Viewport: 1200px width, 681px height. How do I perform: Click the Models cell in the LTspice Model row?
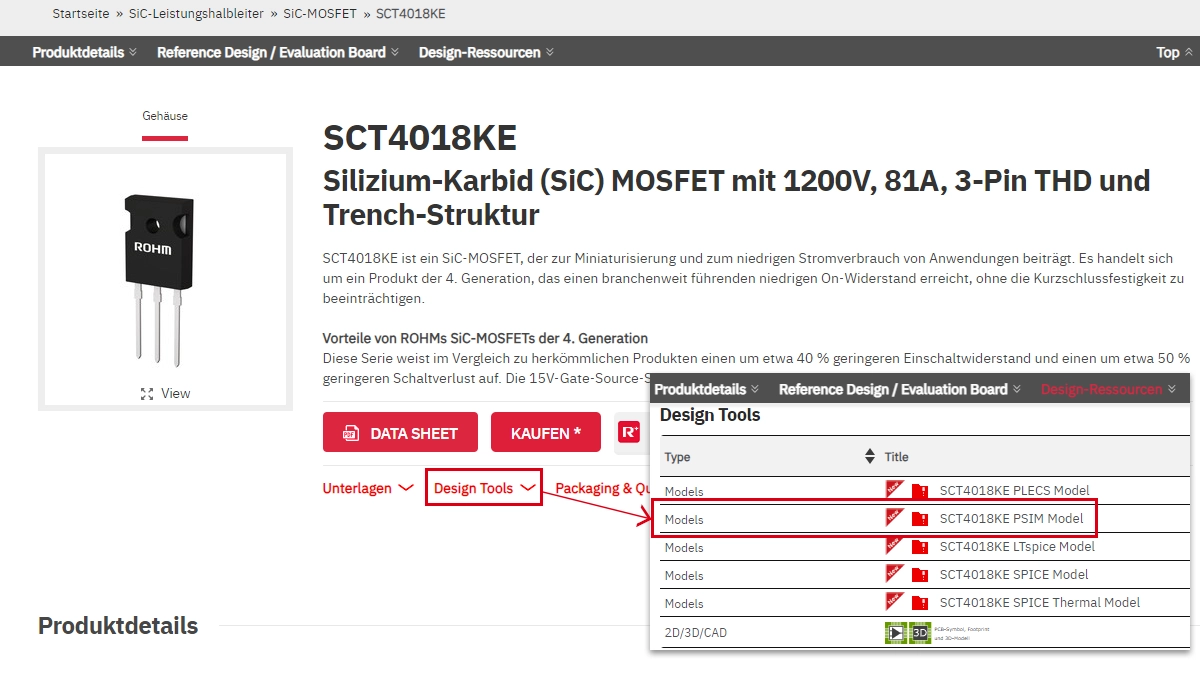[684, 548]
